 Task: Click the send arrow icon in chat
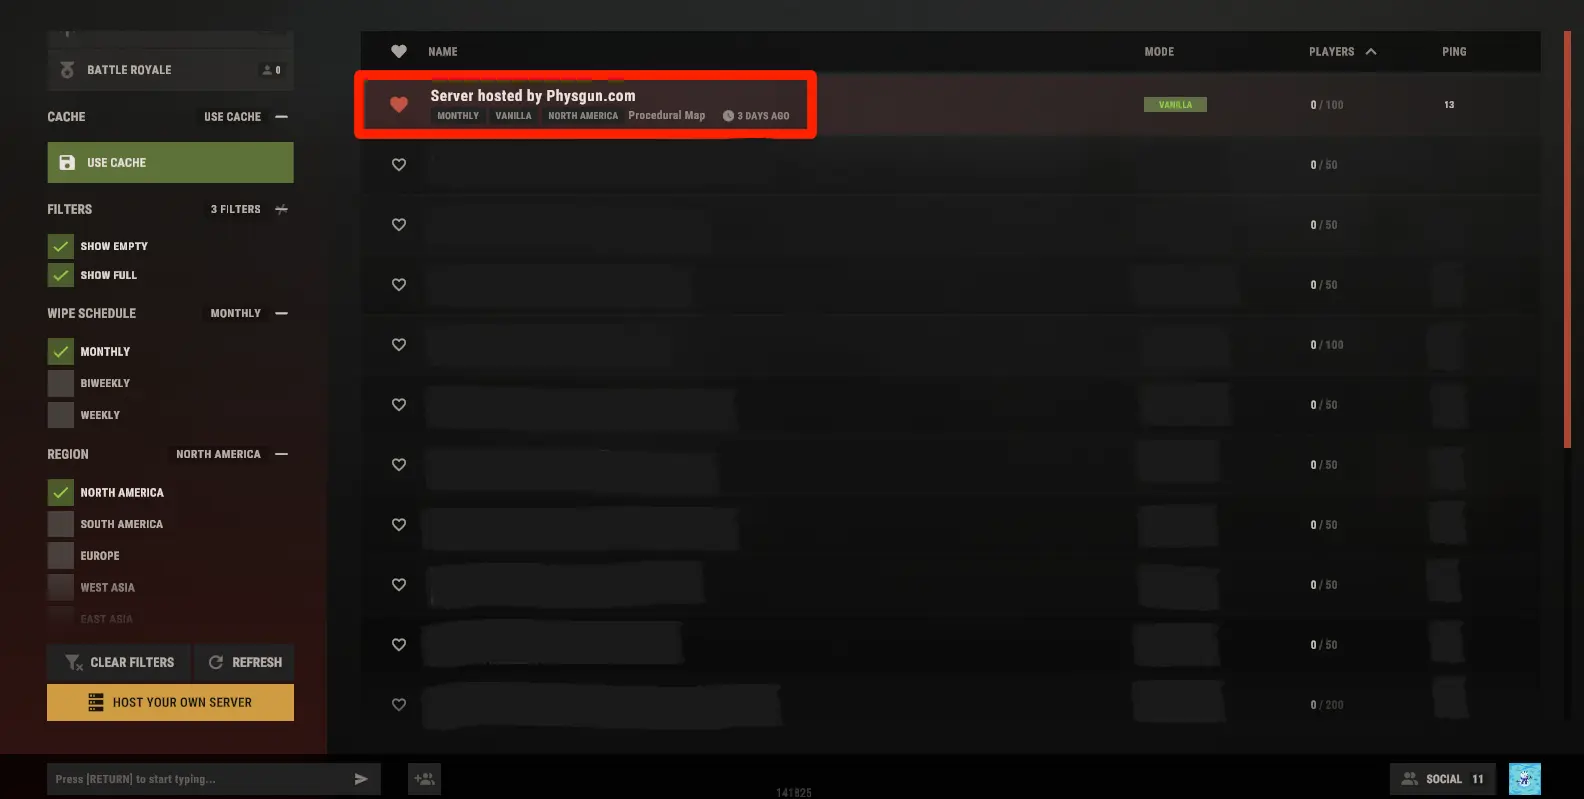coord(361,779)
